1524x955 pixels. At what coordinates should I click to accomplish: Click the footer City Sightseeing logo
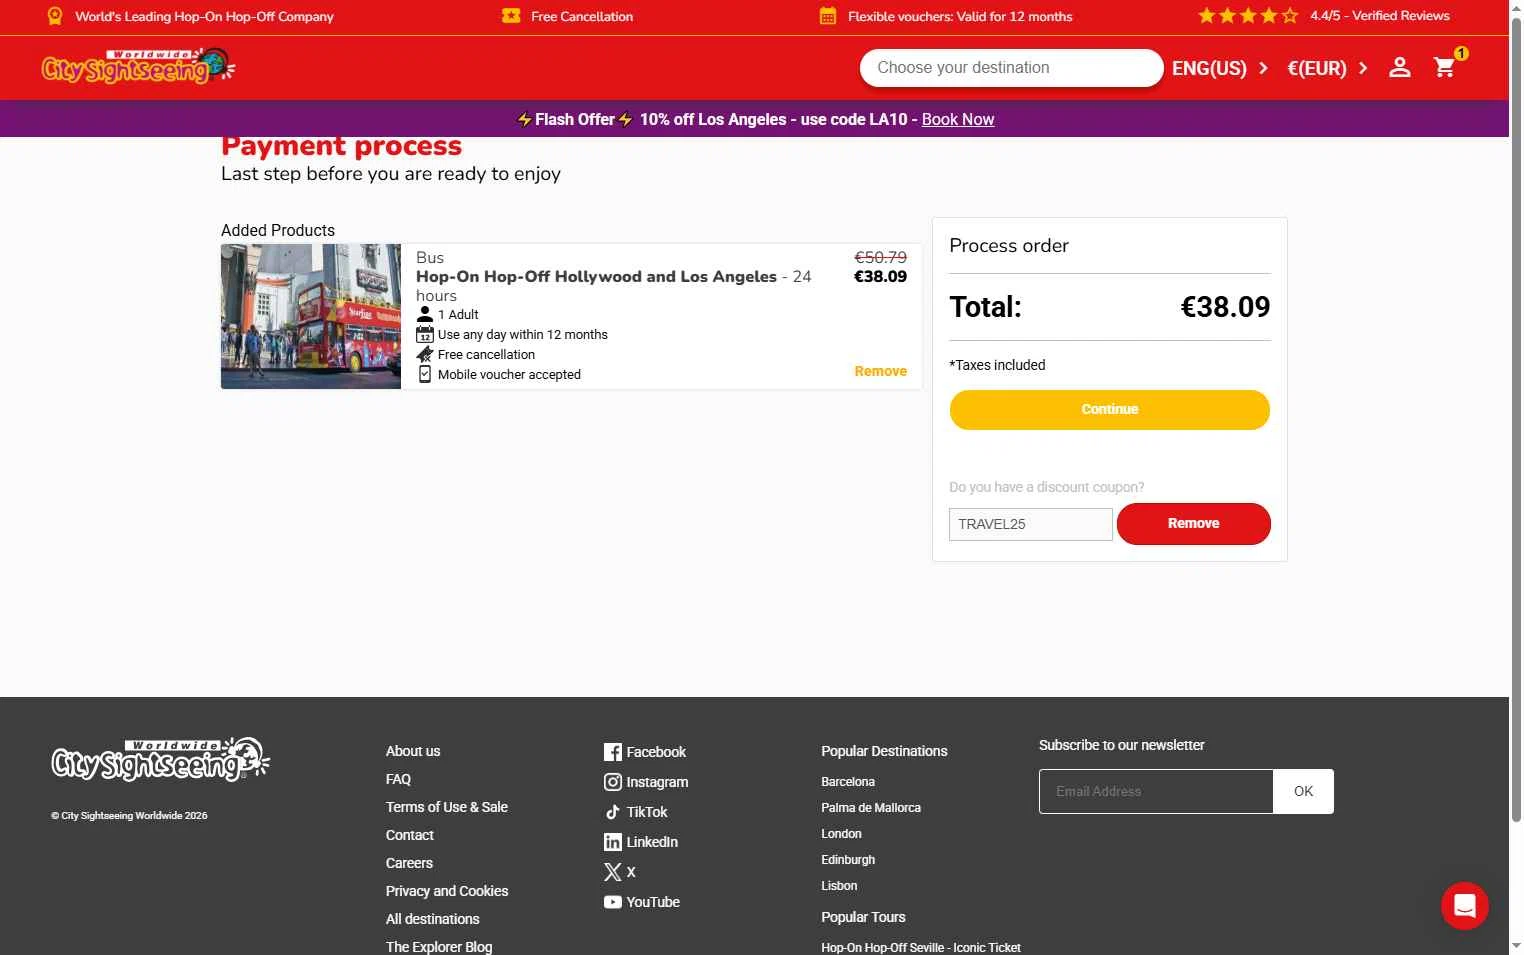[161, 759]
